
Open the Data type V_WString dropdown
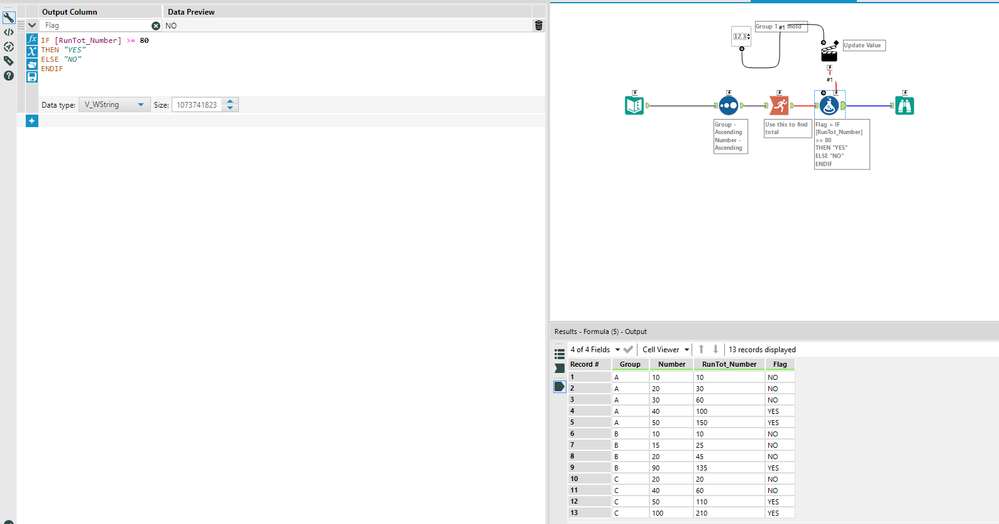click(114, 105)
